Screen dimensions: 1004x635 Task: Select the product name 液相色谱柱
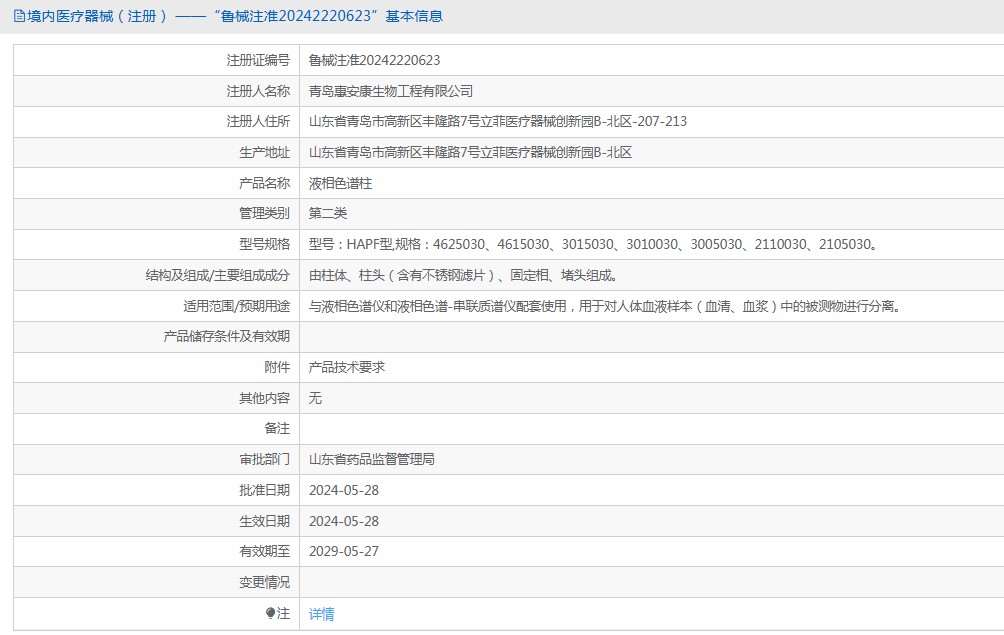pyautogui.click(x=340, y=184)
